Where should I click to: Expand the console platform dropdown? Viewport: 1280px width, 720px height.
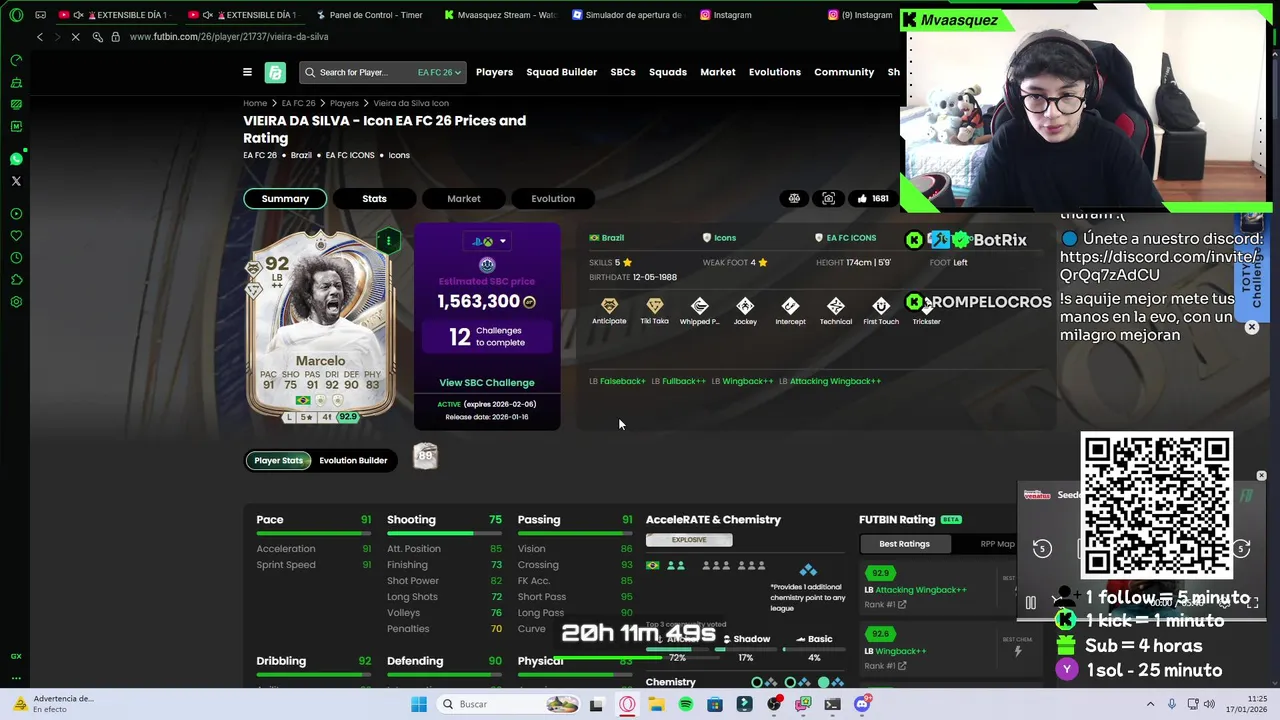(x=488, y=241)
